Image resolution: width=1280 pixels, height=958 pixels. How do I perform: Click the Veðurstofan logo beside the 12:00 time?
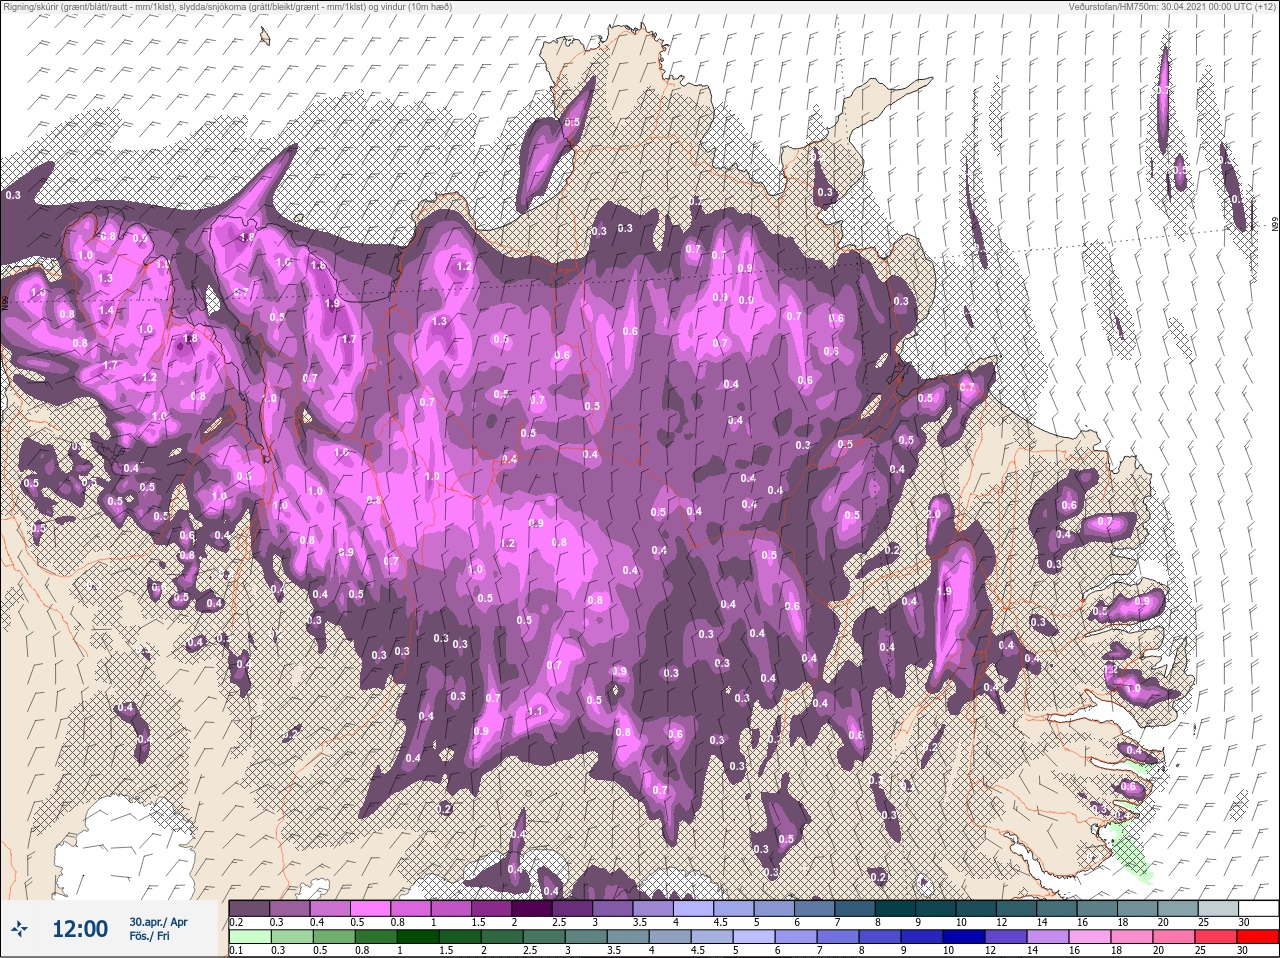[19, 930]
